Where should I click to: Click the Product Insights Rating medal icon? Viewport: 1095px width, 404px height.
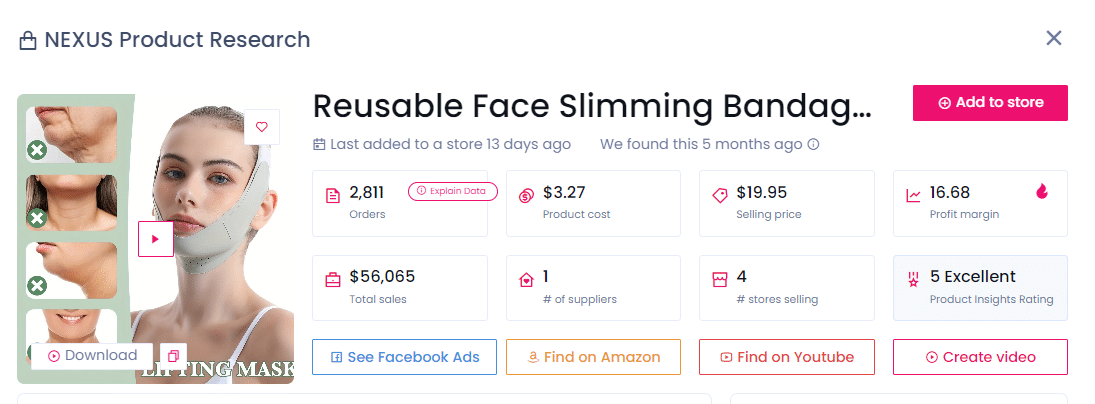click(x=913, y=280)
